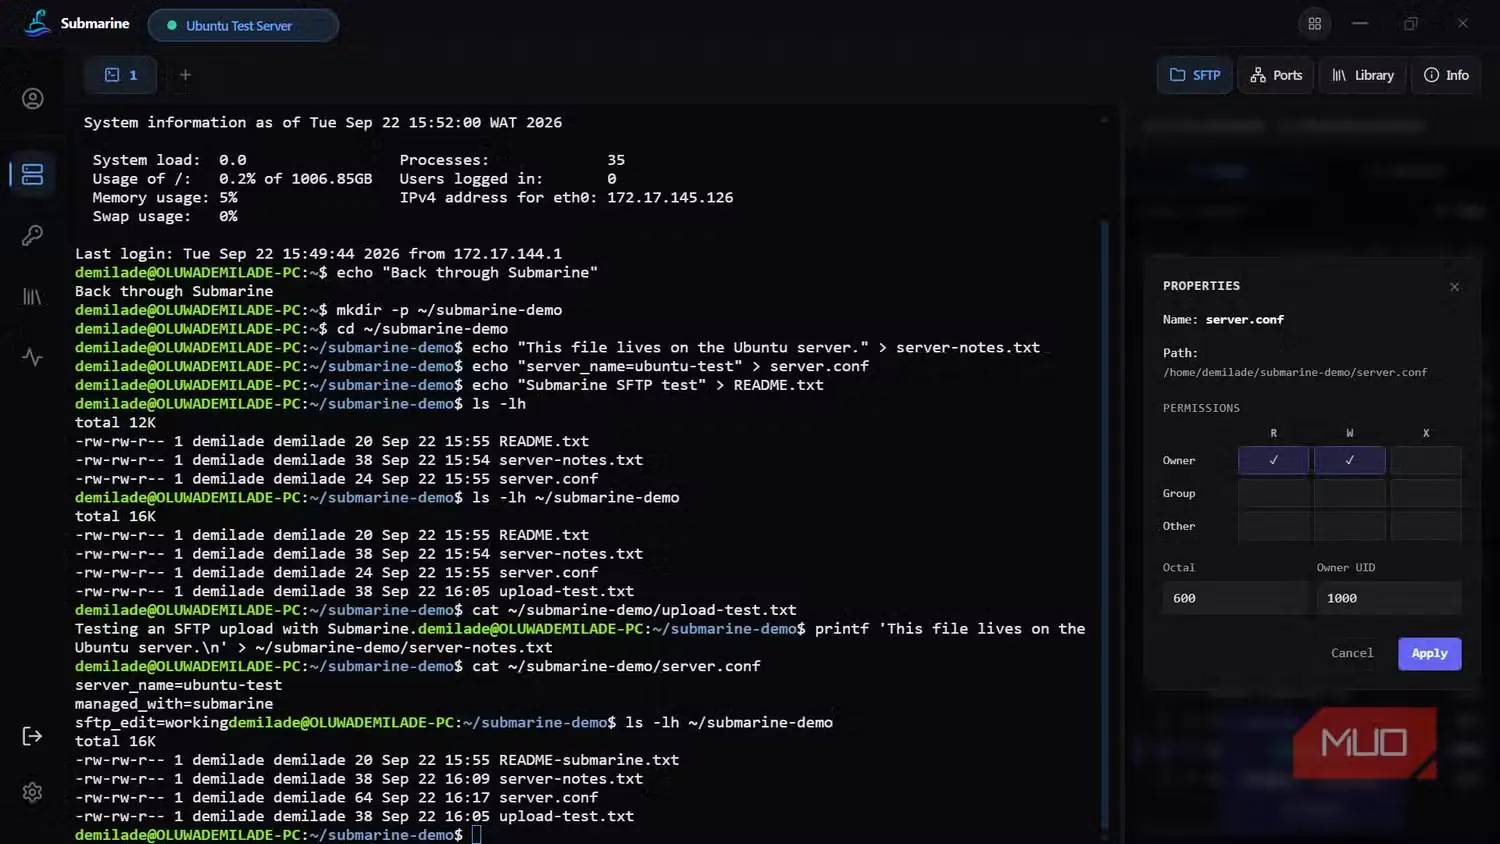This screenshot has width=1500, height=844.
Task: Open the settings gear icon
Action: tap(32, 792)
